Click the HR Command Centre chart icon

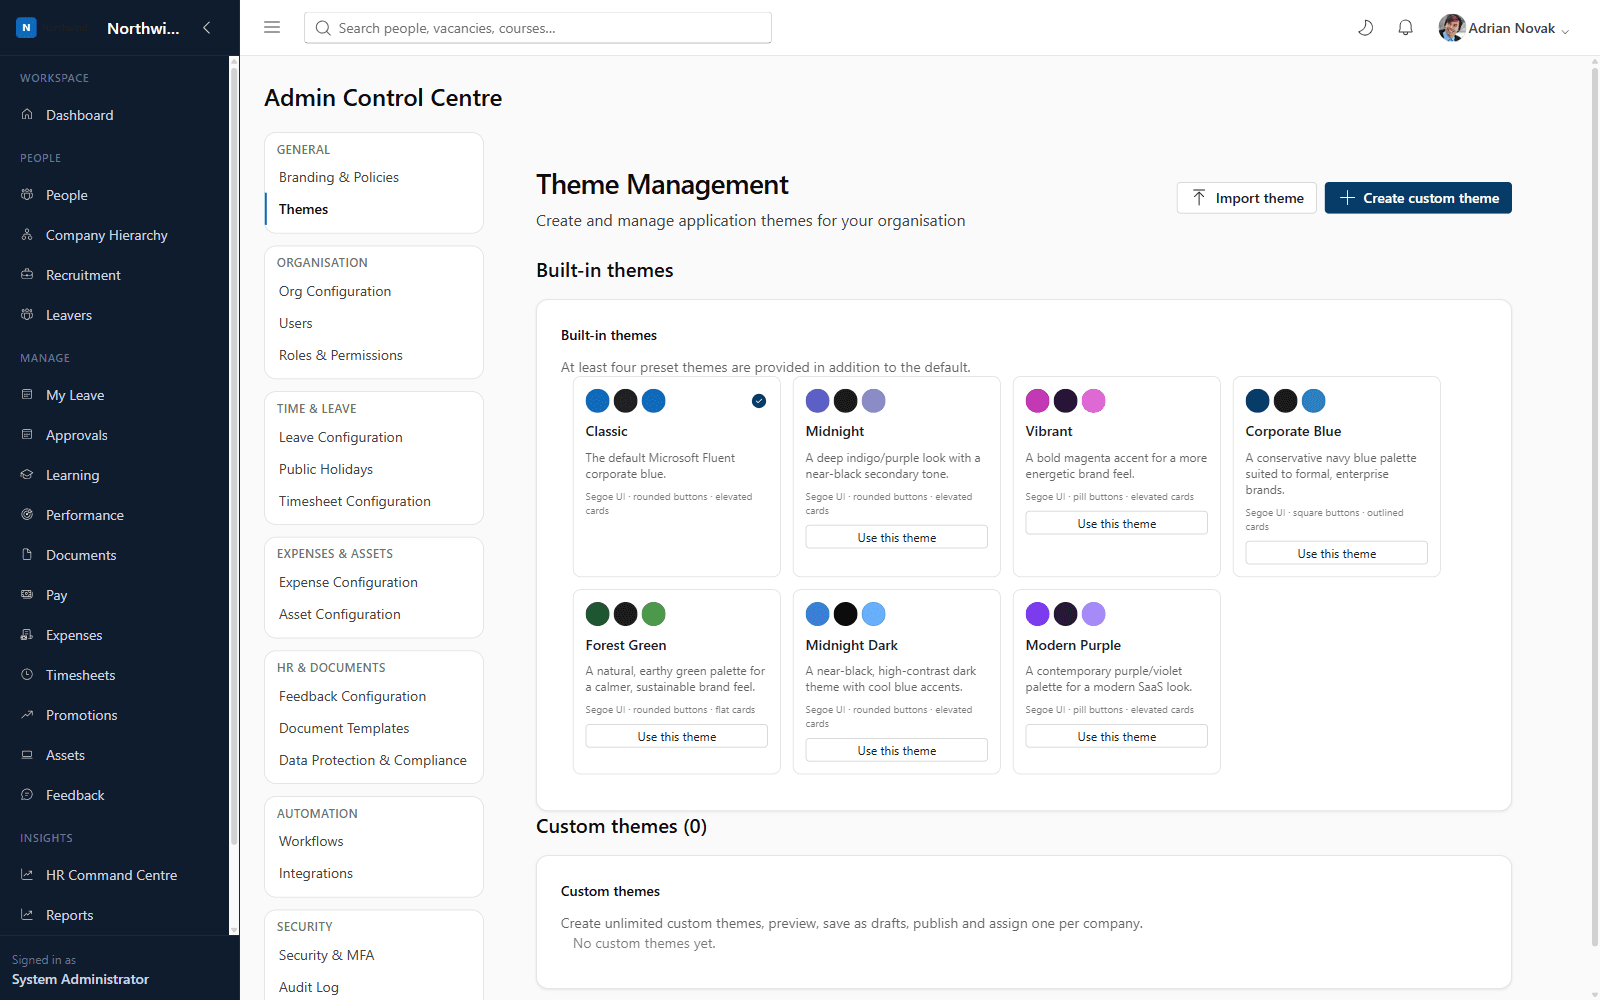27,875
